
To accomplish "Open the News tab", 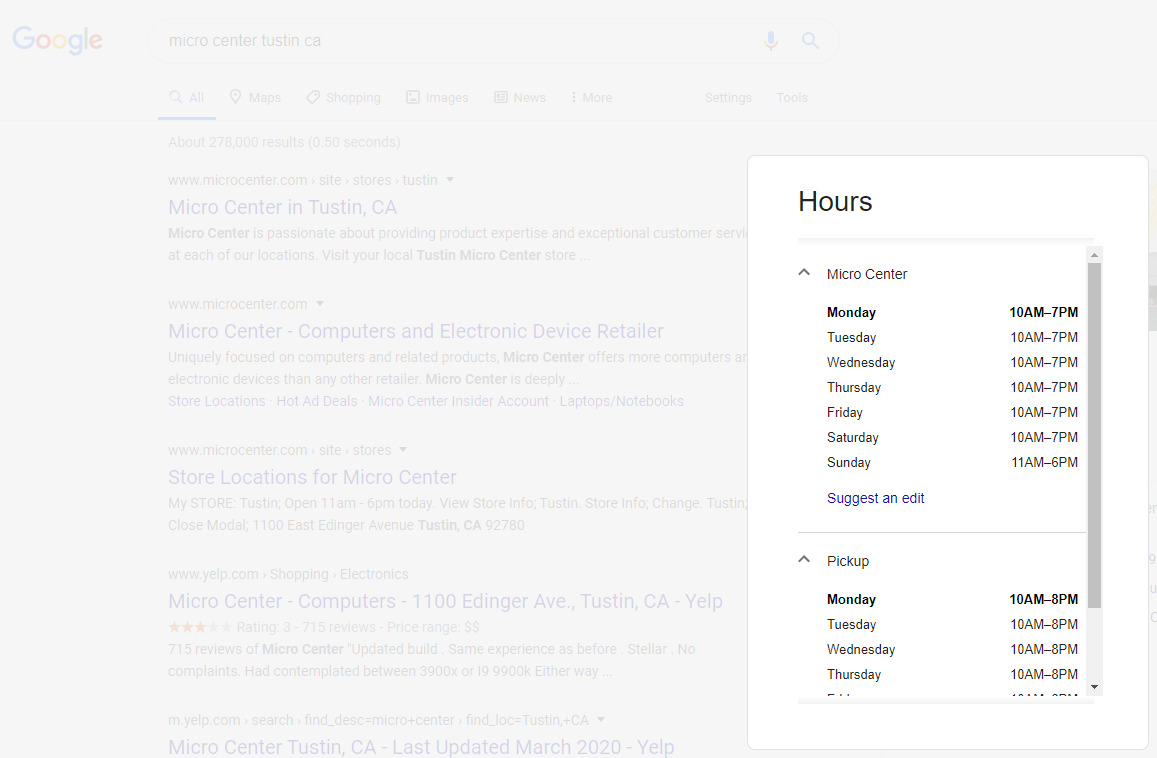I will (520, 97).
